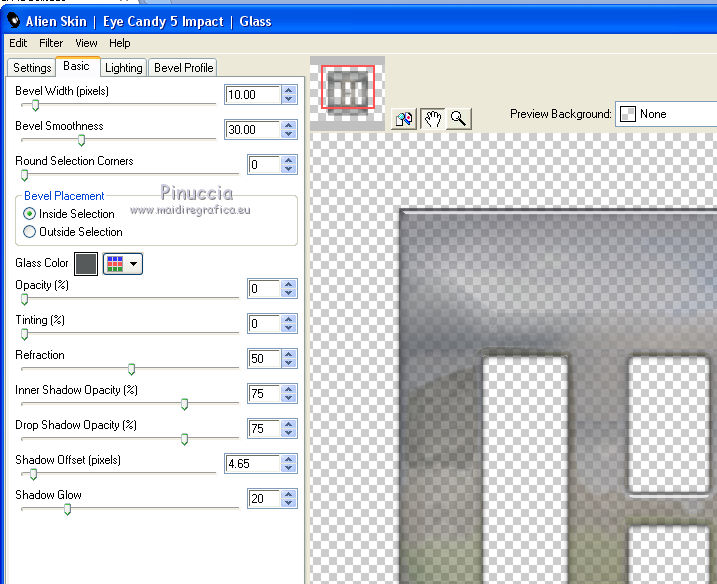717x584 pixels.
Task: Open the Preview Background dropdown
Action: click(667, 114)
